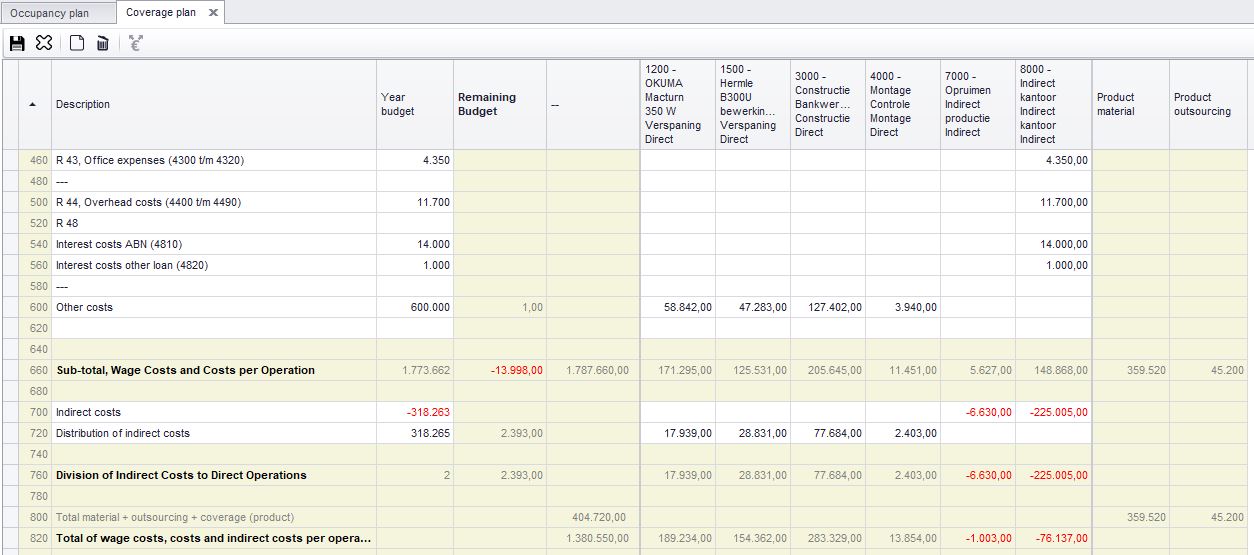
Task: Click year budget cell 14.000
Action: 415,244
